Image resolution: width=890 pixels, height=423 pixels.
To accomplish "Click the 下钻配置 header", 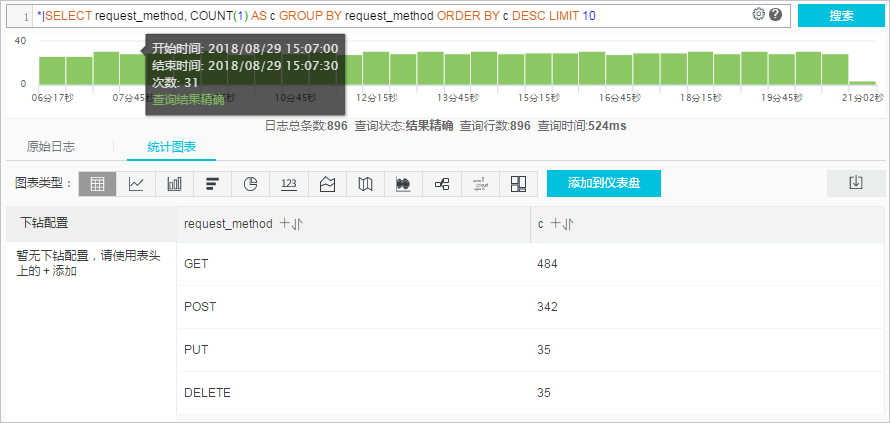I will [91, 224].
